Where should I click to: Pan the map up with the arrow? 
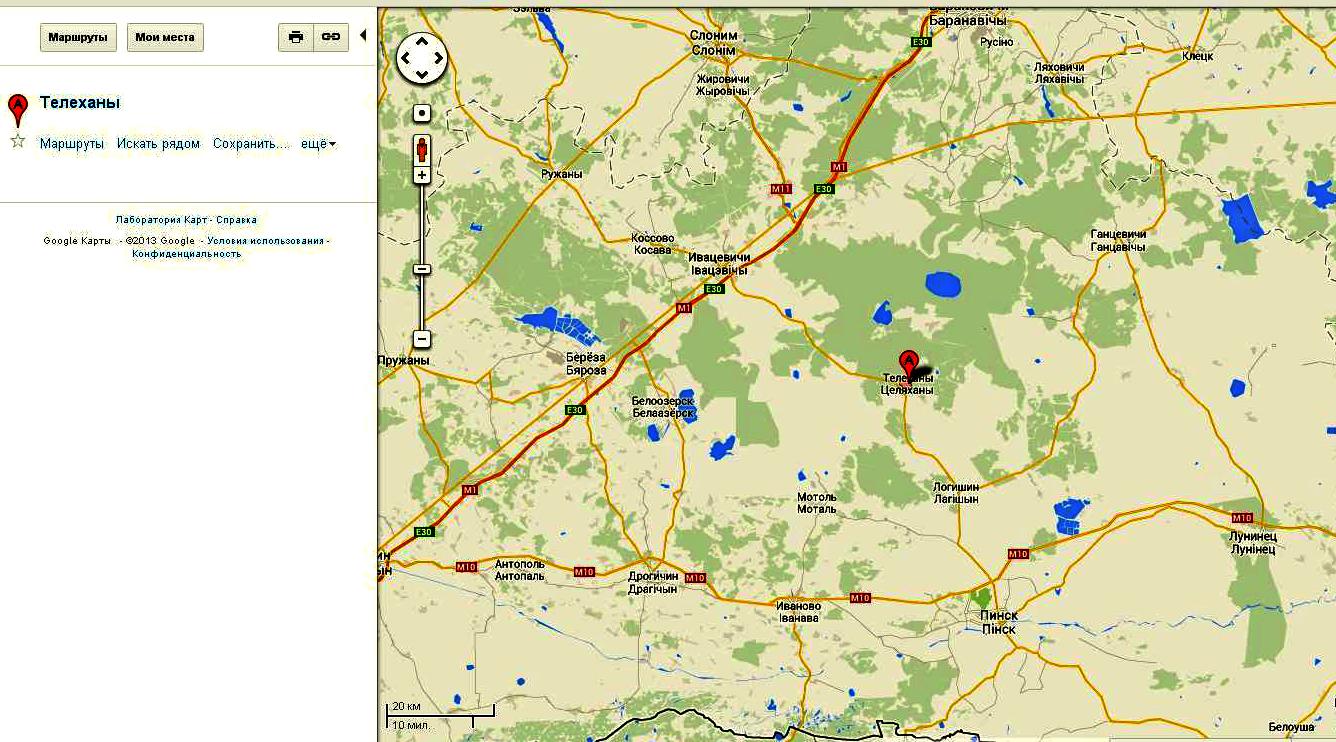tap(422, 43)
